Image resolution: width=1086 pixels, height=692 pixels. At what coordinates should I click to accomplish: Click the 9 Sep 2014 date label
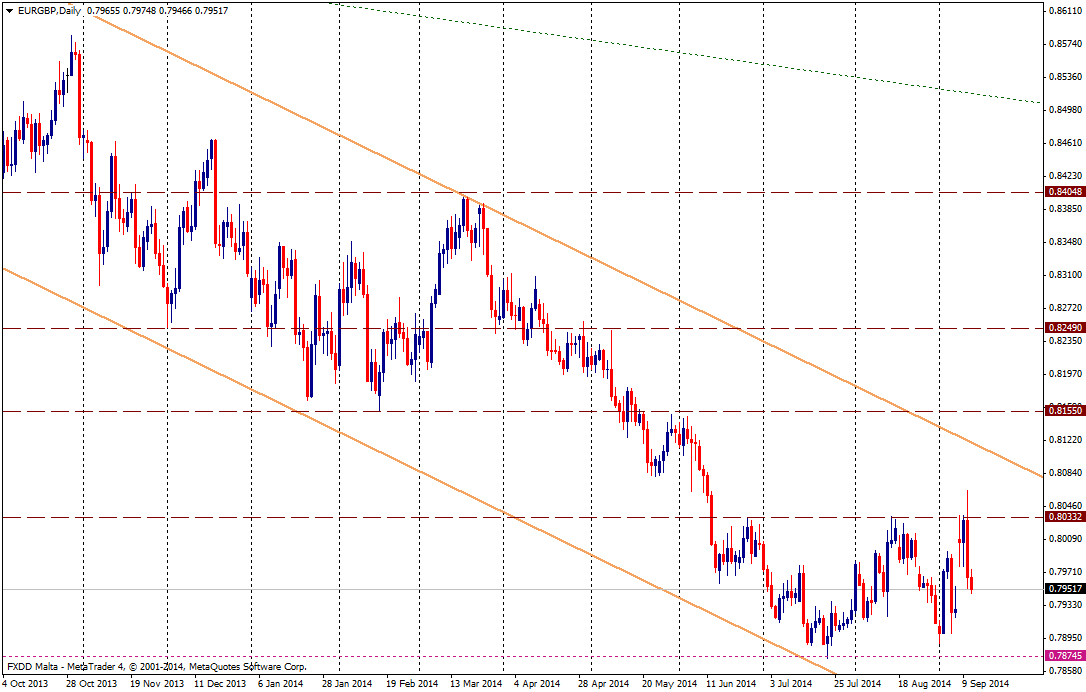pos(986,684)
